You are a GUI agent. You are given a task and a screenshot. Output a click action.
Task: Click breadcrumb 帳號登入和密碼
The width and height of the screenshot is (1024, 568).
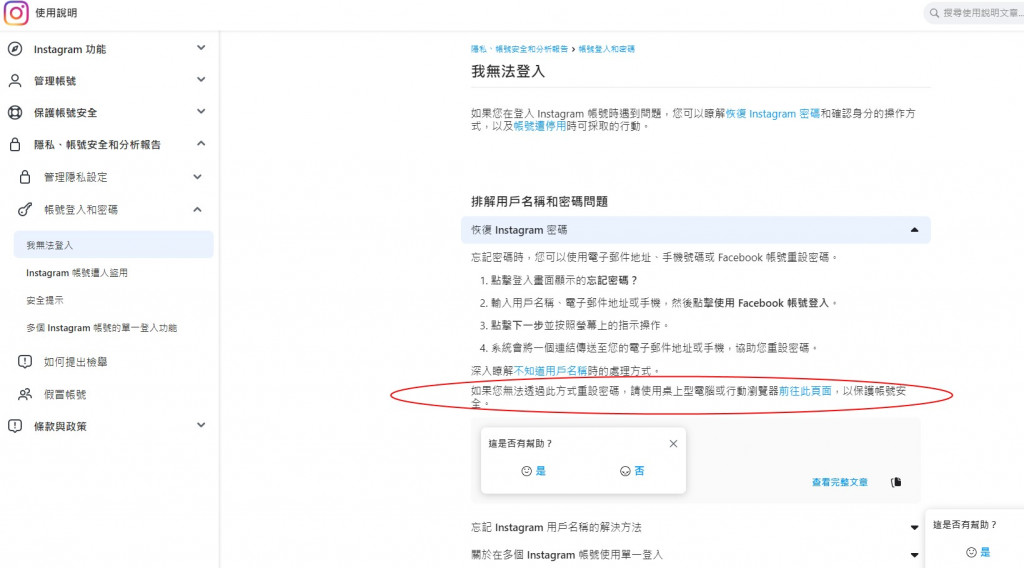(x=606, y=49)
